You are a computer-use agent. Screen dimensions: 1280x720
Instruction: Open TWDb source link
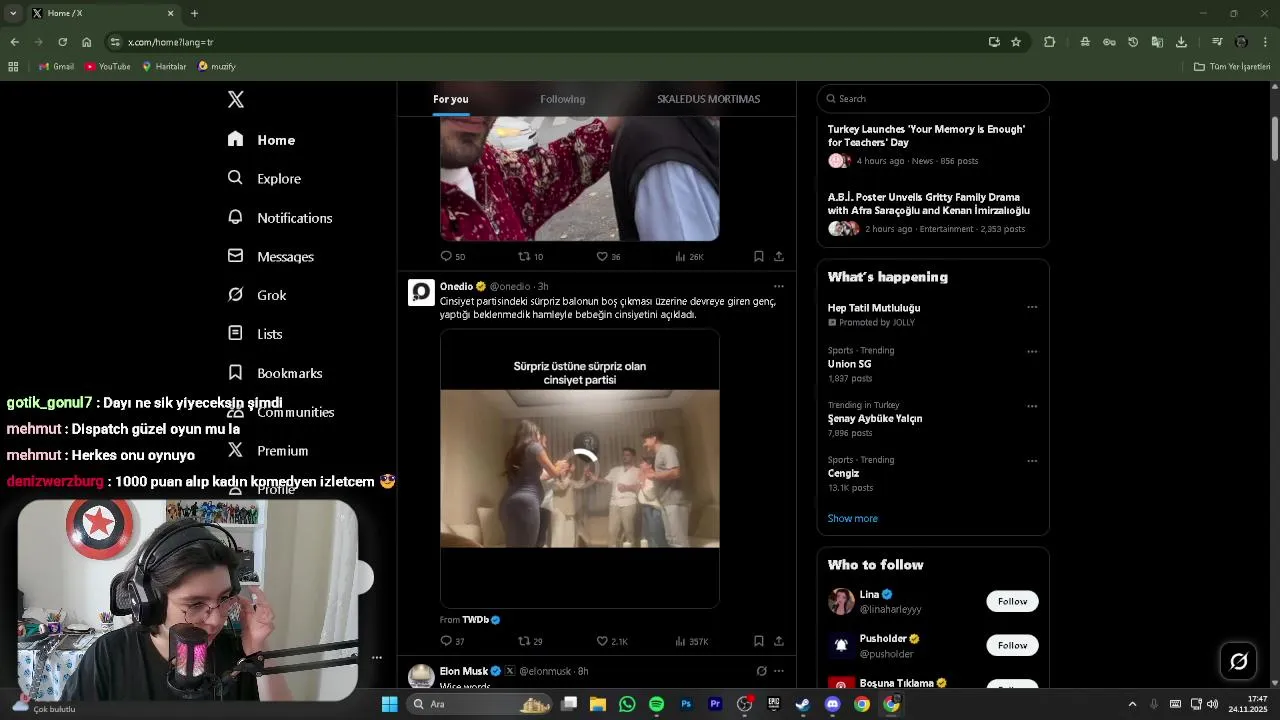pos(475,620)
